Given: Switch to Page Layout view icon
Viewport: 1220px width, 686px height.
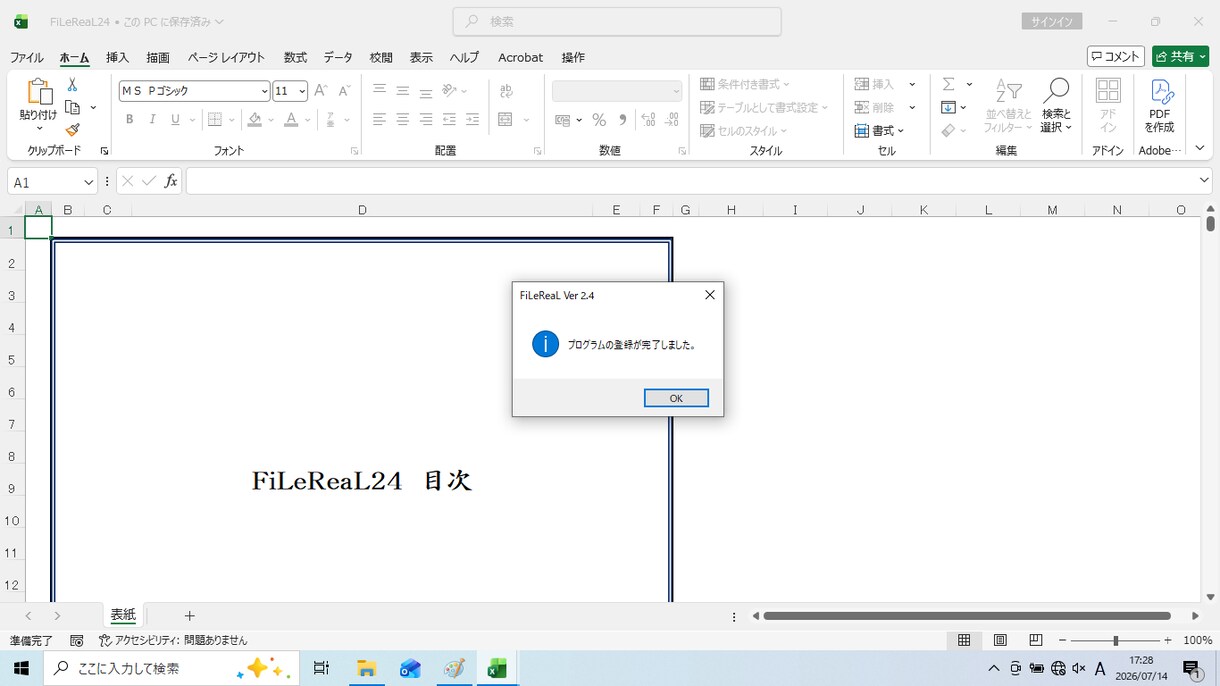Looking at the screenshot, I should [1000, 640].
